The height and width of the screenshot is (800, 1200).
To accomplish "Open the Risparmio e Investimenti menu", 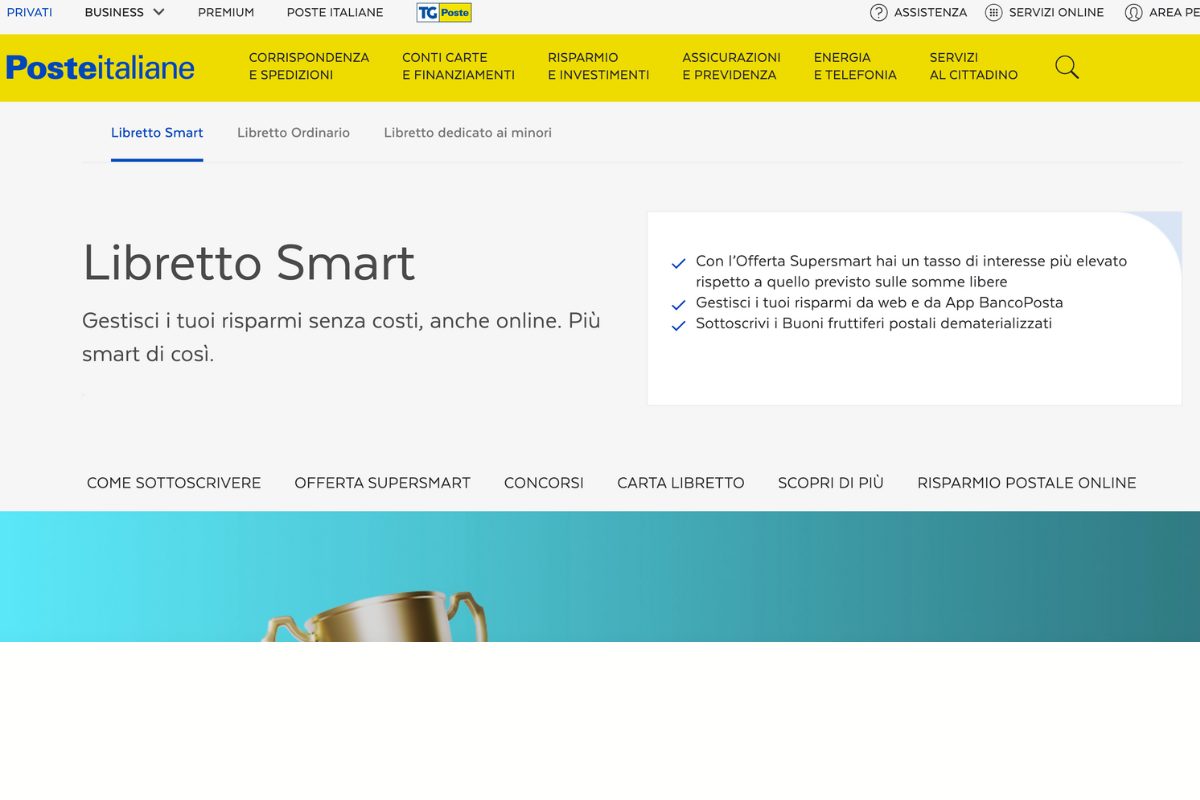I will point(597,66).
